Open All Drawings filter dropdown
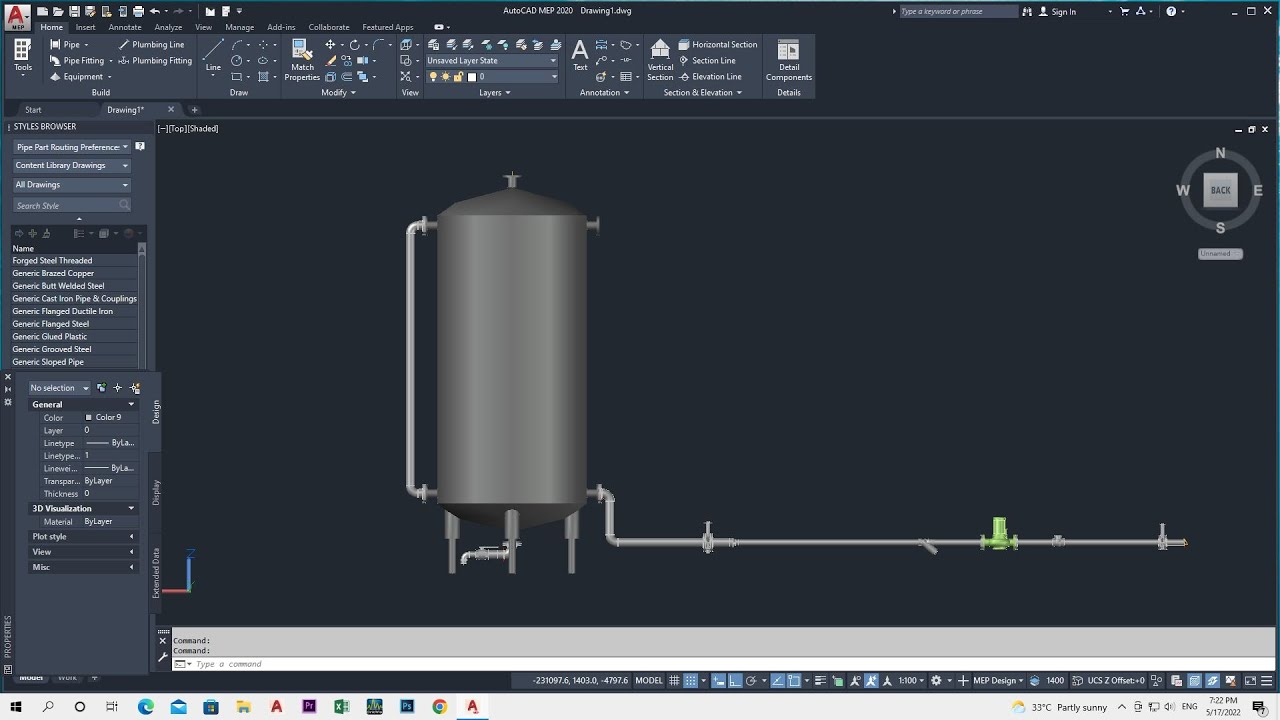The width and height of the screenshot is (1280, 720). click(72, 184)
